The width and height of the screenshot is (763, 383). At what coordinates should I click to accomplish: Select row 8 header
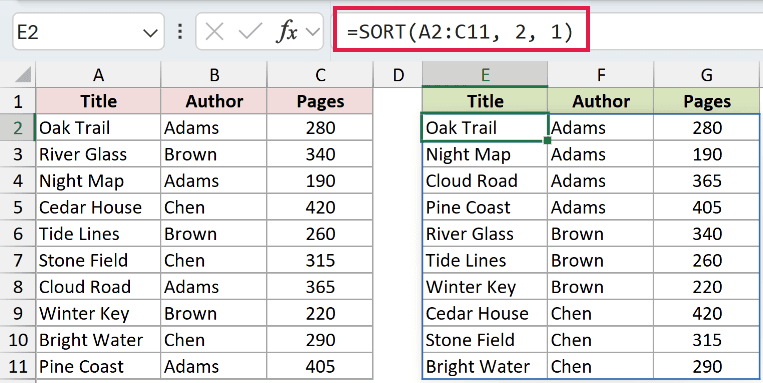pyautogui.click(x=18, y=287)
